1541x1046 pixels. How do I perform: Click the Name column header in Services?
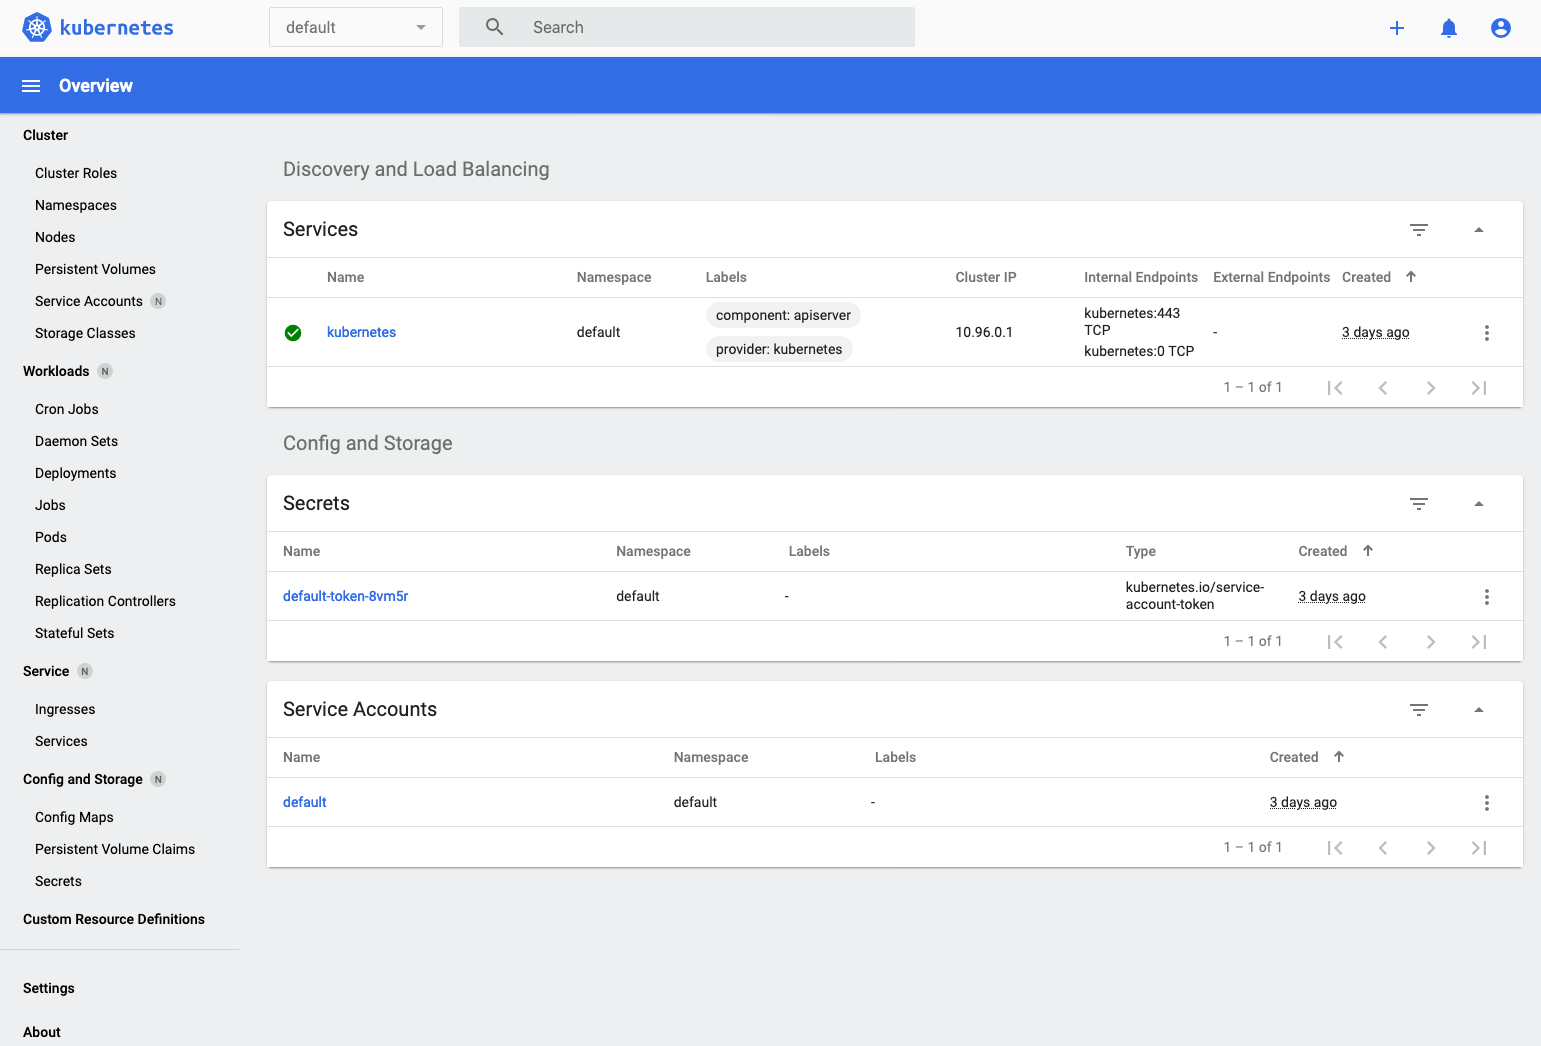click(x=346, y=277)
